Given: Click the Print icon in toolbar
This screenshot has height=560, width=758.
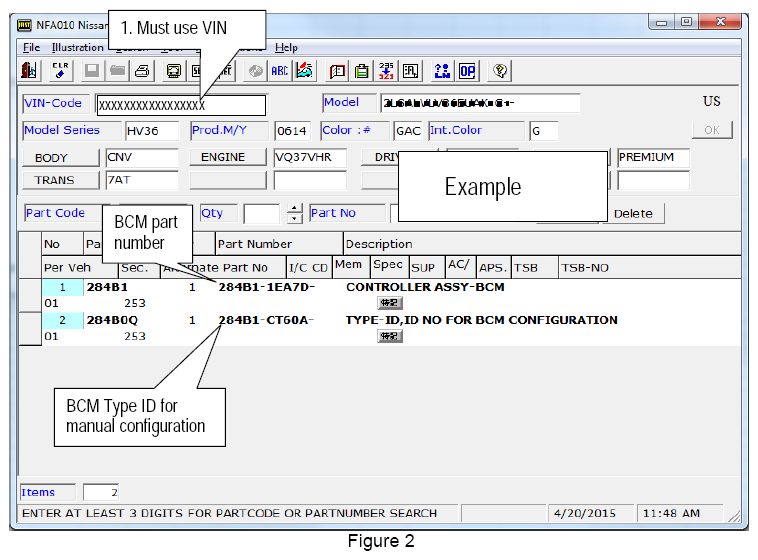Looking at the screenshot, I should coord(142,71).
